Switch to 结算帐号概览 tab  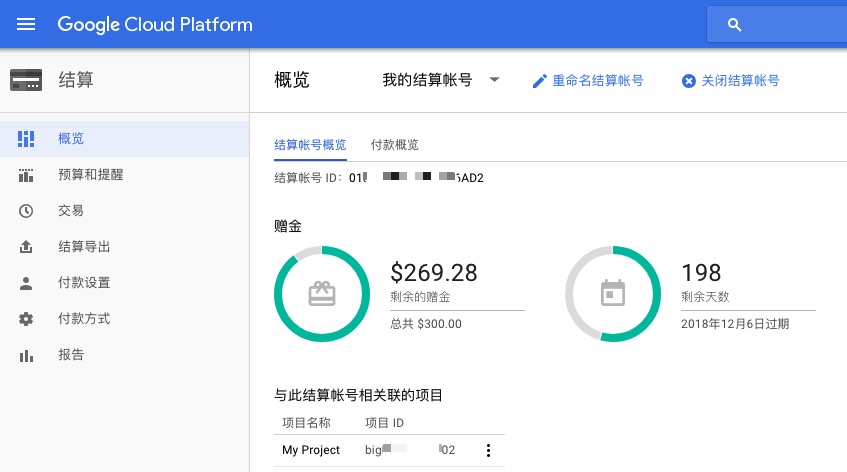[x=310, y=145]
